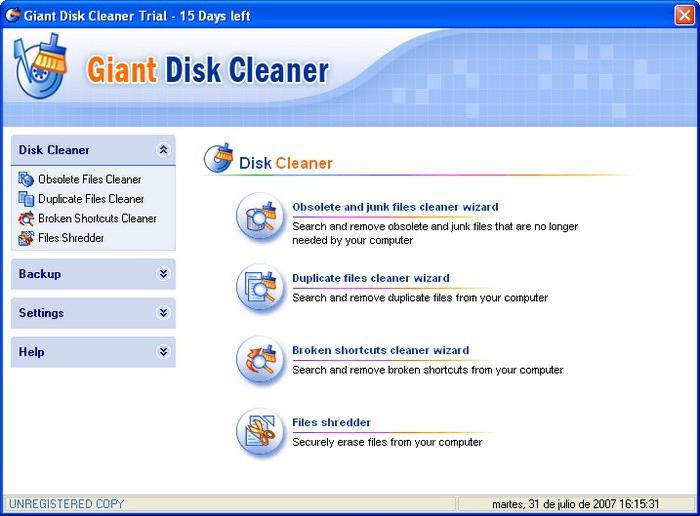Expand the Help panel chevron
The height and width of the screenshot is (516, 700).
pos(163,352)
